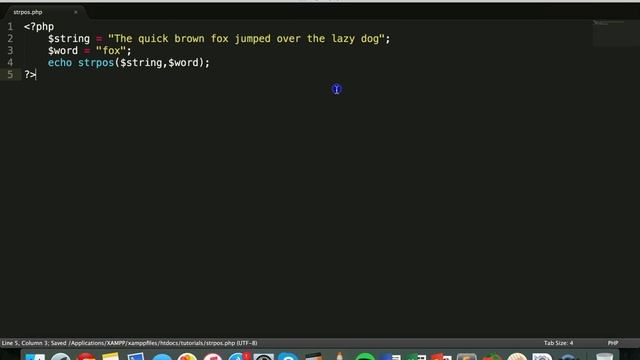Click line number 1 in the gutter
640x360 pixels.
coord(10,27)
